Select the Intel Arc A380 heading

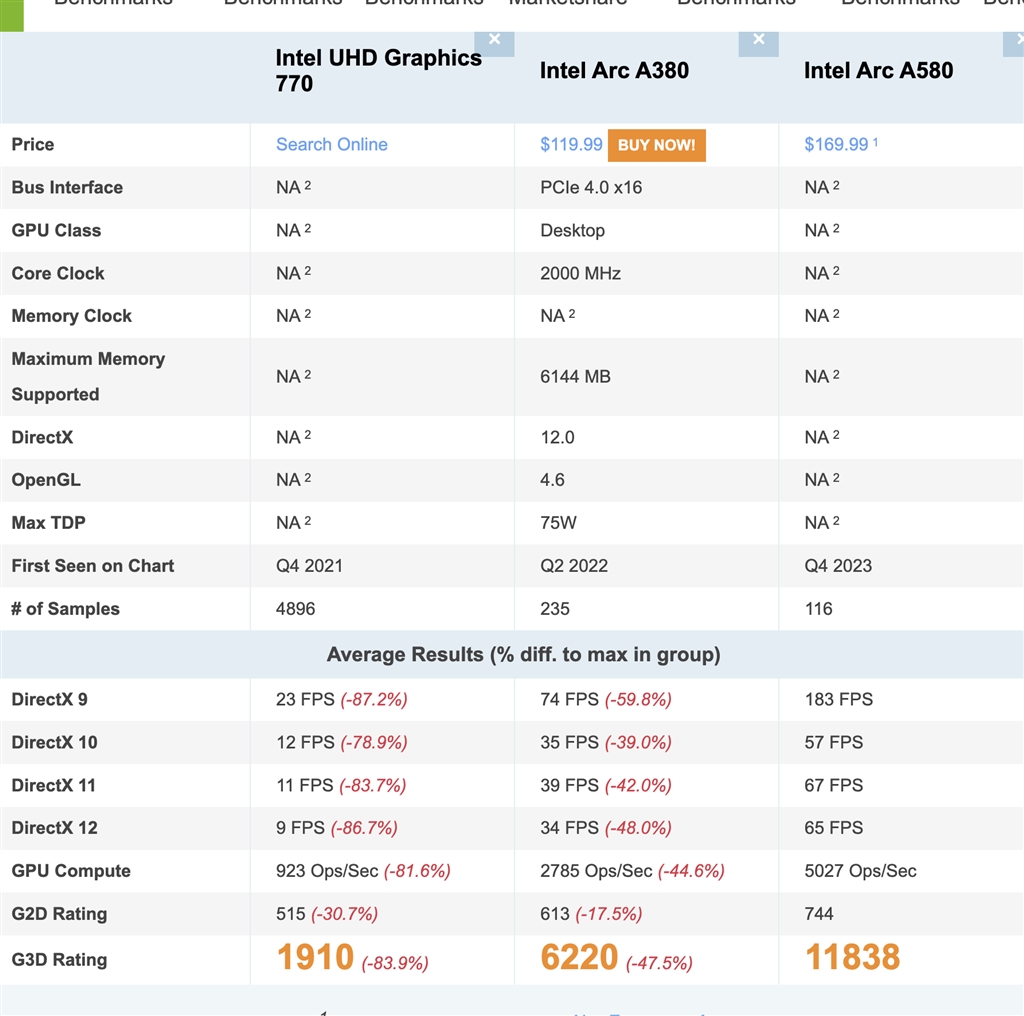614,71
